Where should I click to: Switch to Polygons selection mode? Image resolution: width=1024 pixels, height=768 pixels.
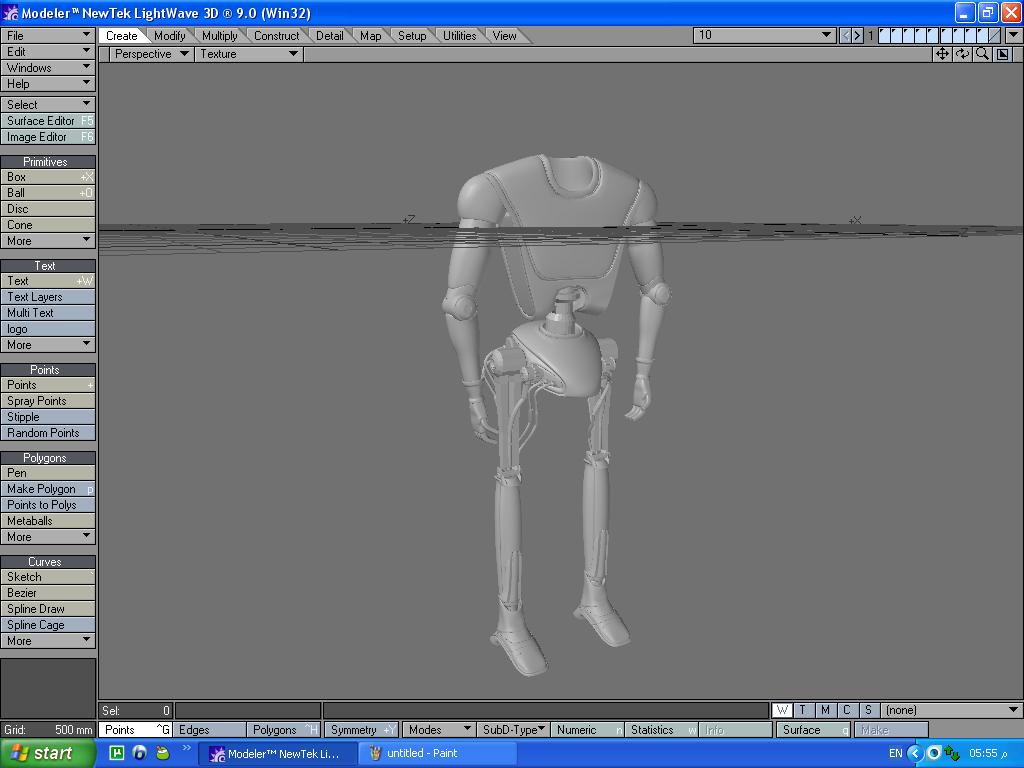click(283, 729)
